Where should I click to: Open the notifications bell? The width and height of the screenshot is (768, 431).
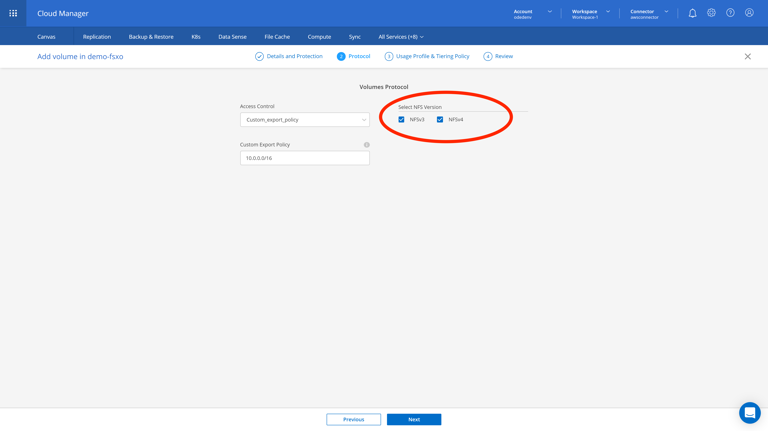coord(692,13)
